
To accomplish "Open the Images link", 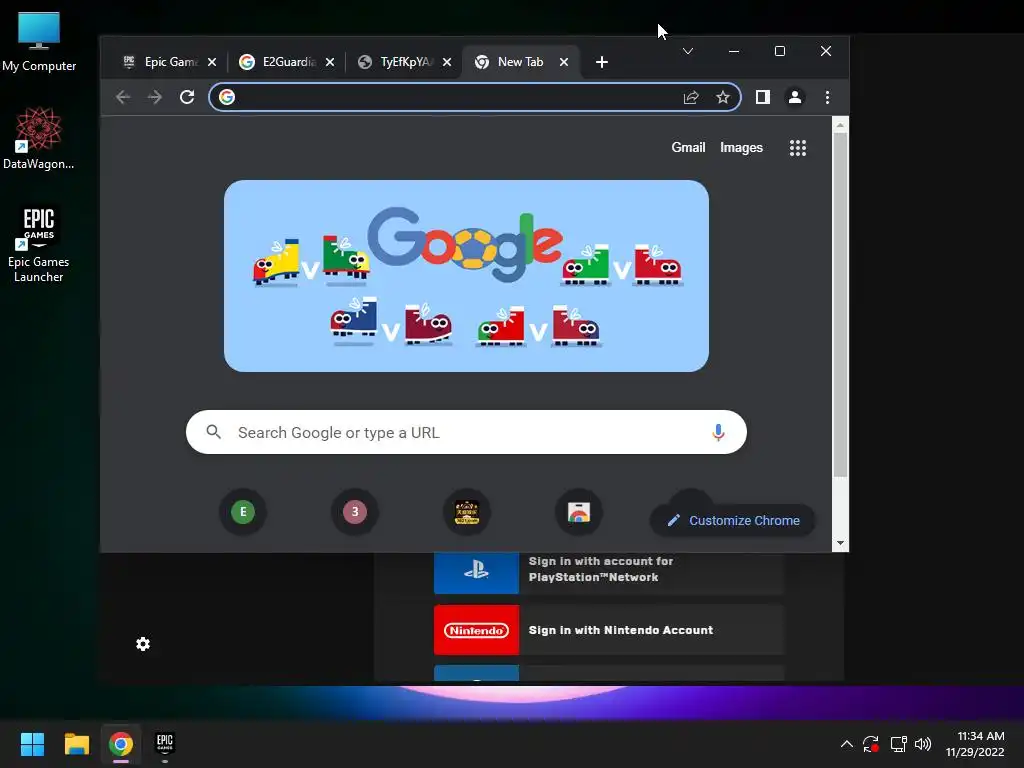I will point(741,148).
